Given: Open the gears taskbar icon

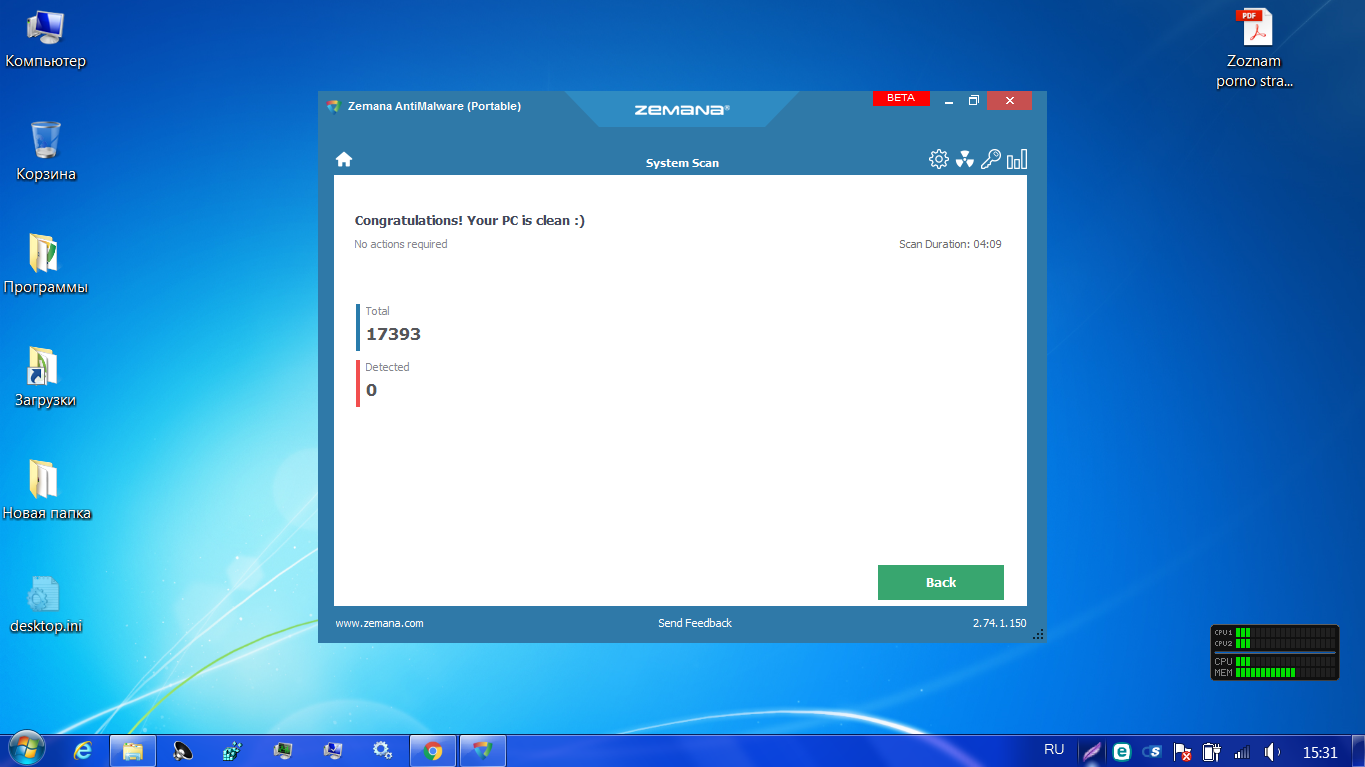Looking at the screenshot, I should click(x=383, y=750).
